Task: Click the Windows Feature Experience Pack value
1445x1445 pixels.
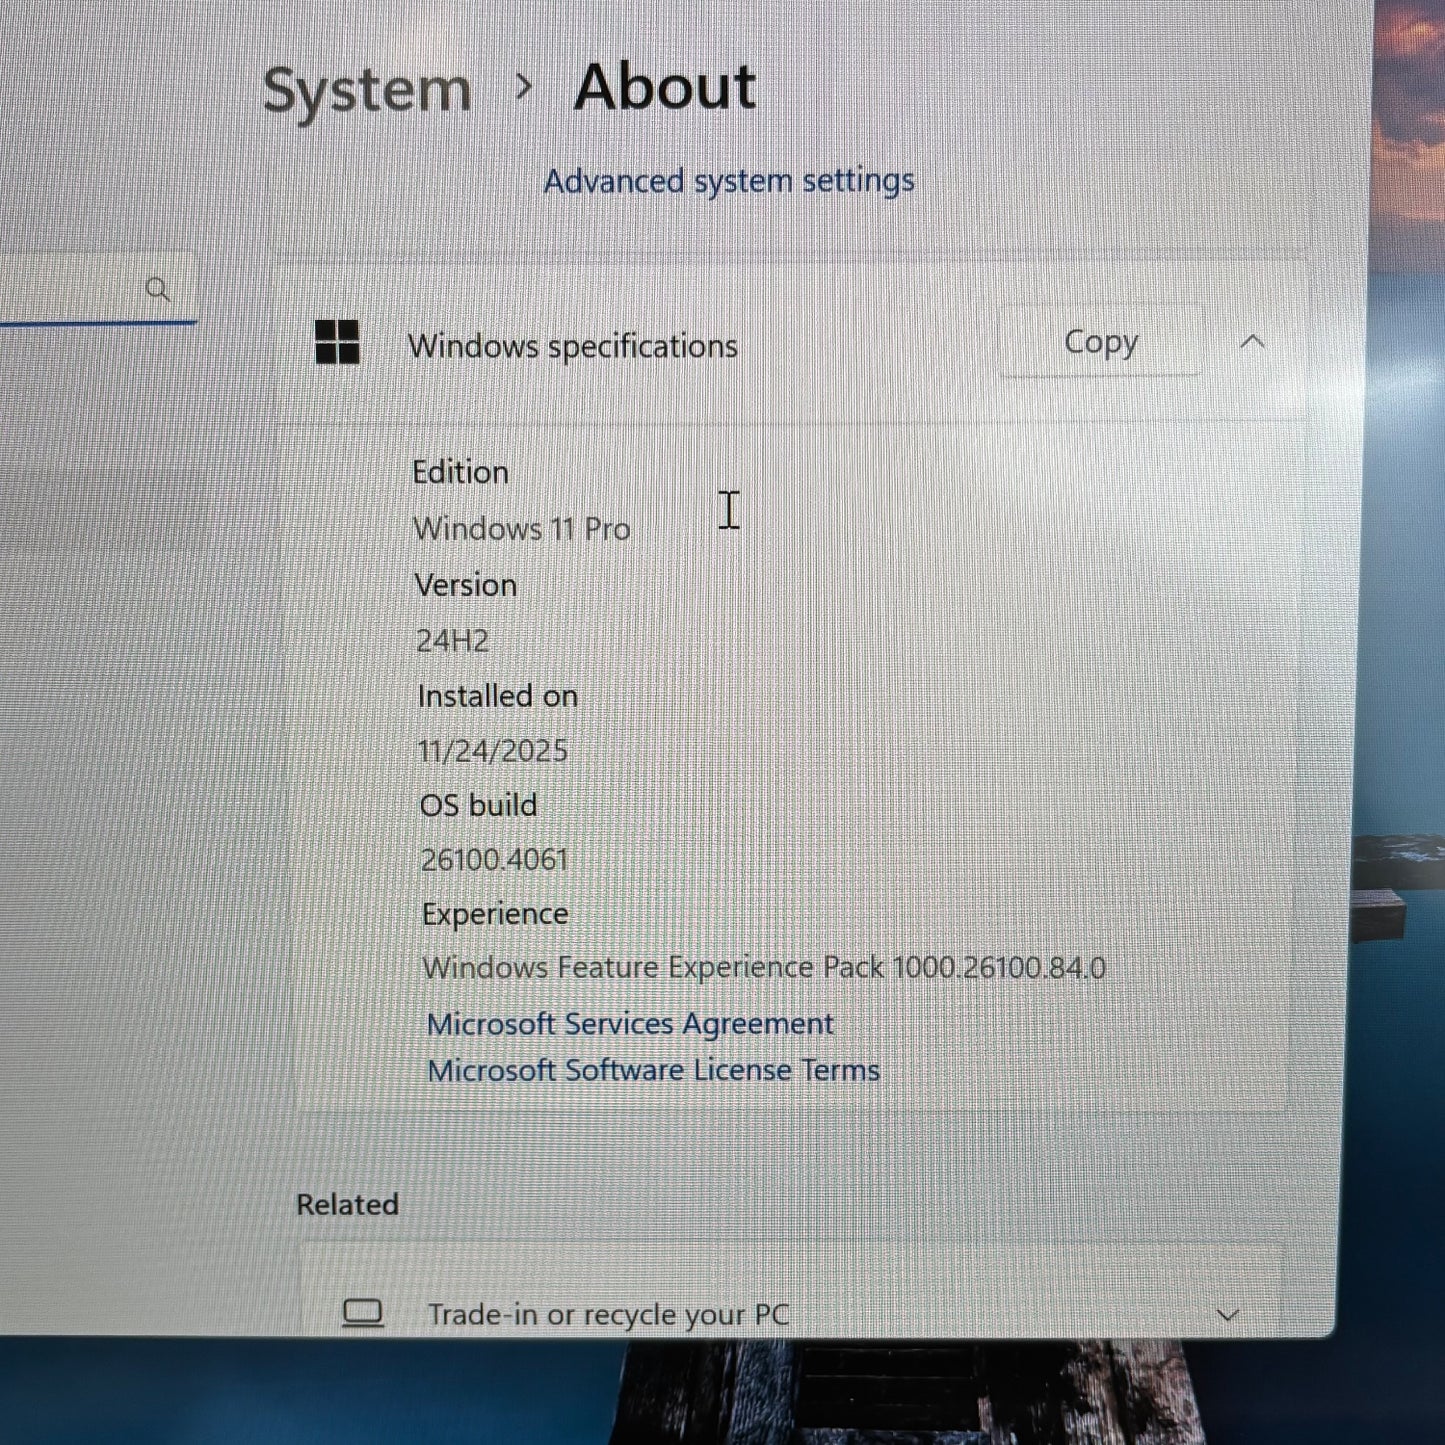Action: tap(764, 967)
